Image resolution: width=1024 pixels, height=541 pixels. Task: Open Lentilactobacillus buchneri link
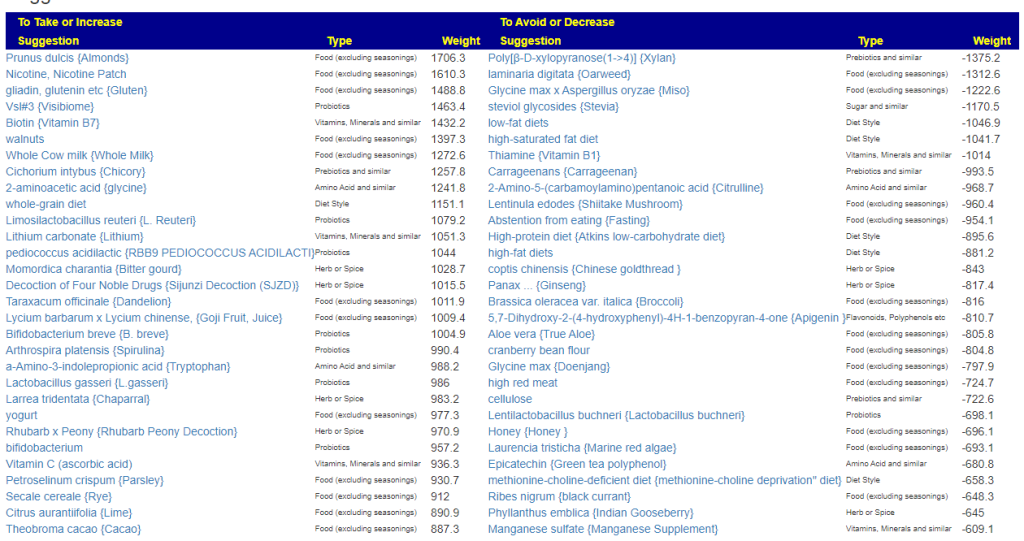pos(616,416)
